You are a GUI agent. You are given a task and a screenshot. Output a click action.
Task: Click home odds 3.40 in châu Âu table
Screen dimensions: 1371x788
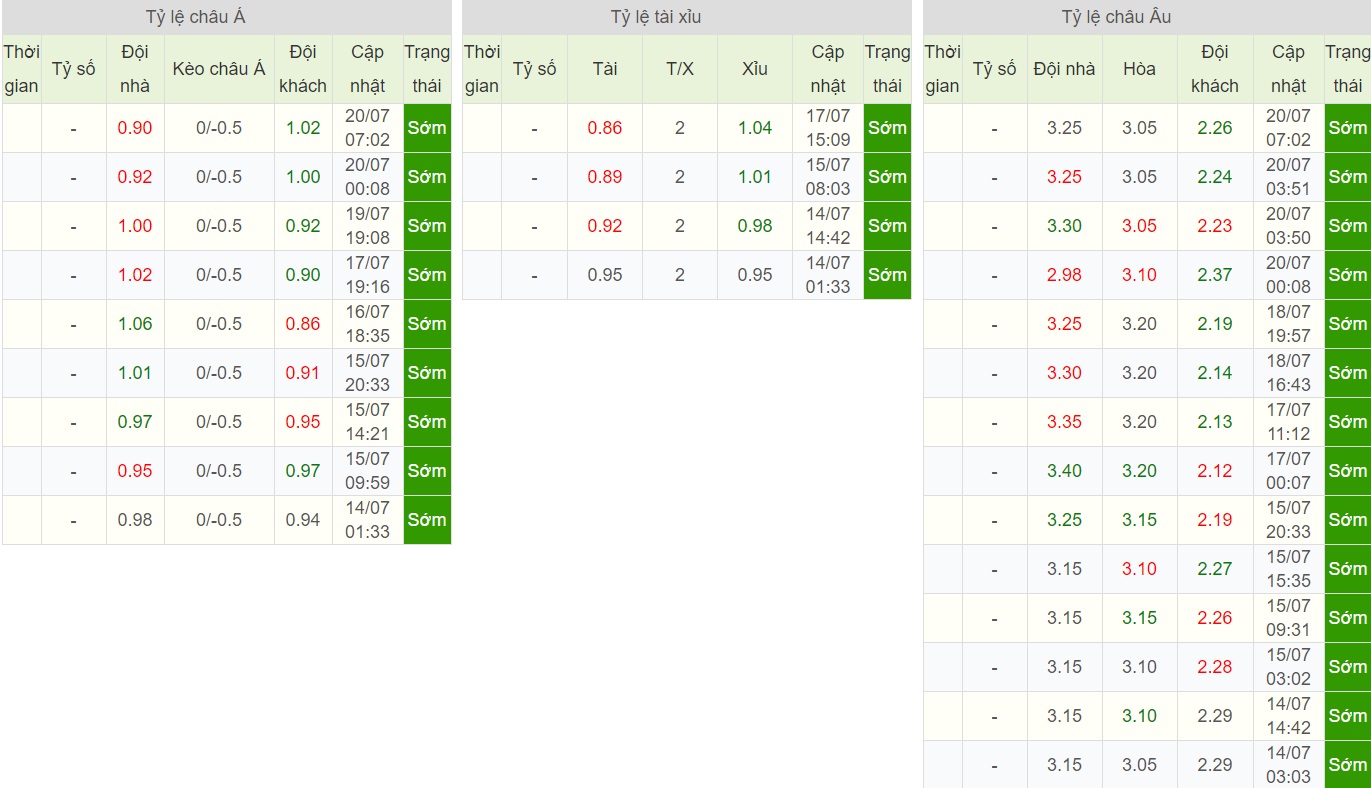coord(1064,471)
